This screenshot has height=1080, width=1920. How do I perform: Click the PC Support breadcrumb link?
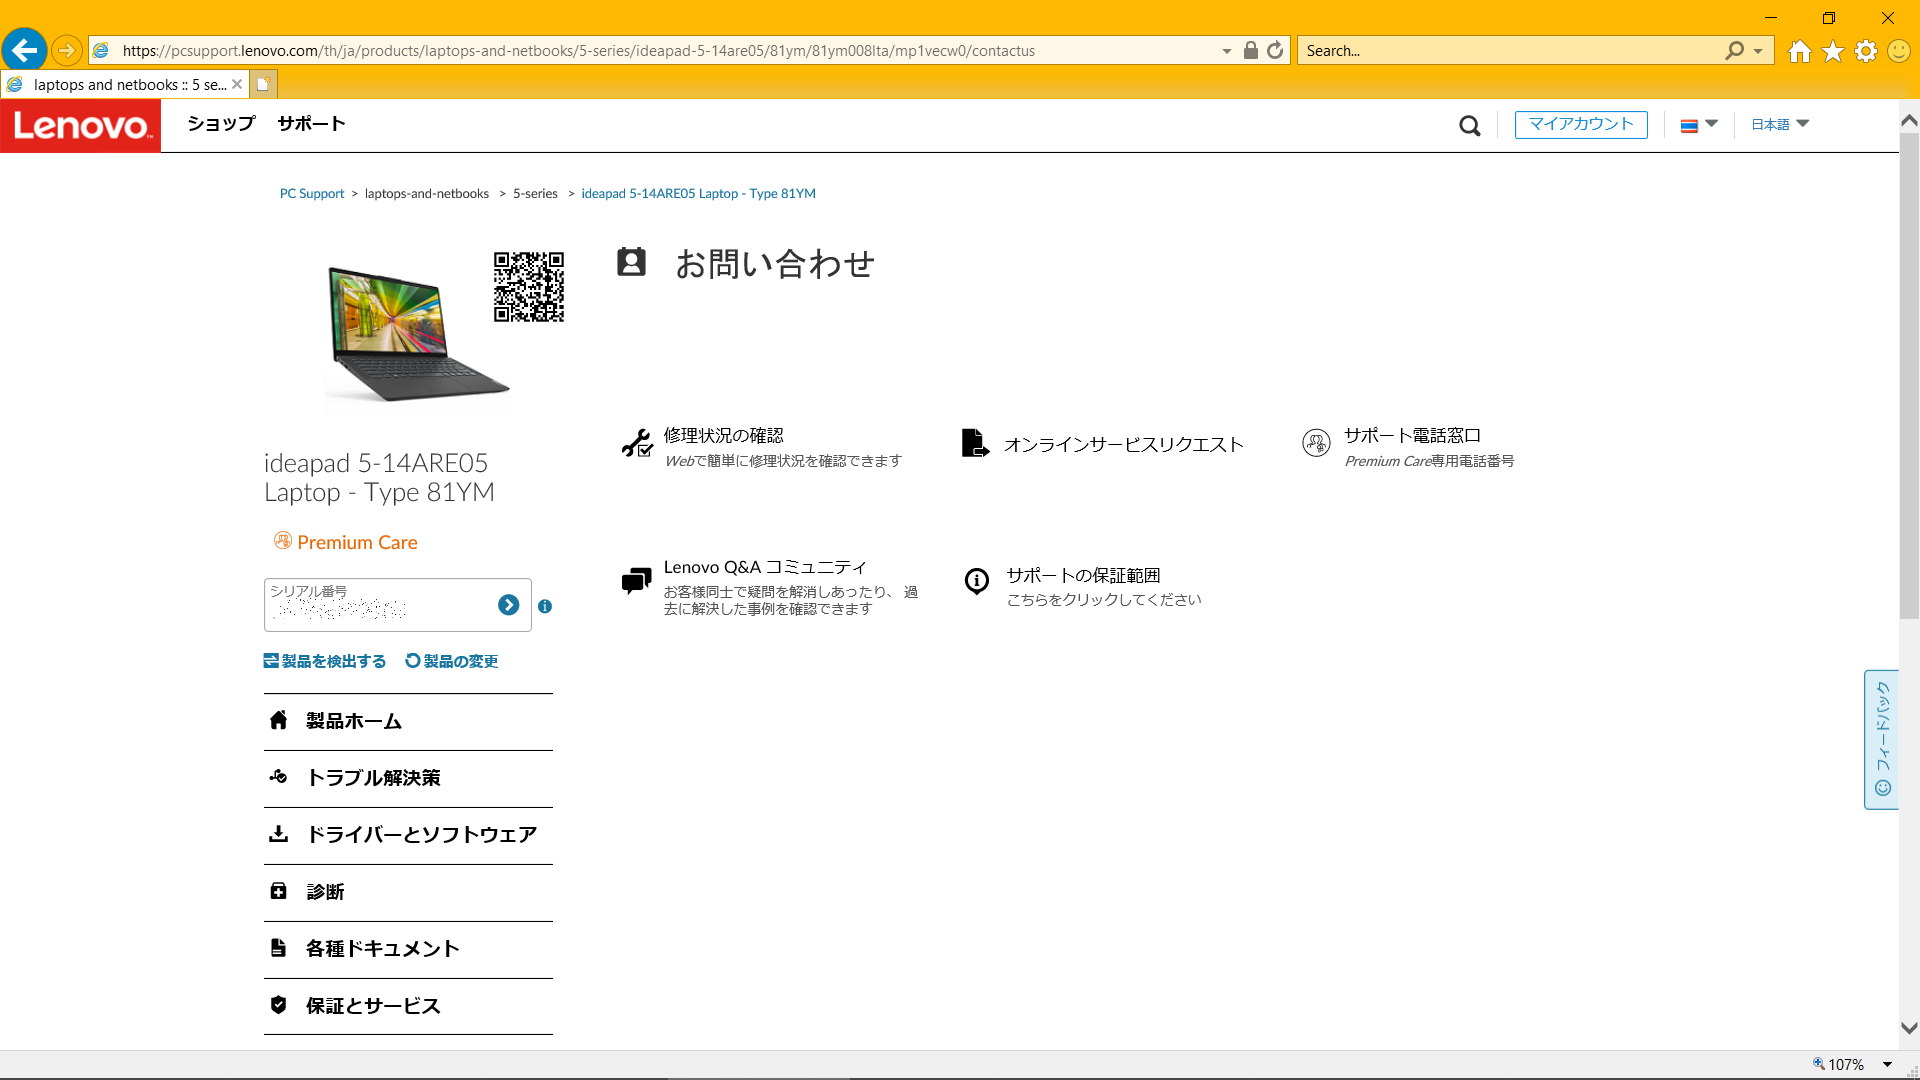(312, 193)
